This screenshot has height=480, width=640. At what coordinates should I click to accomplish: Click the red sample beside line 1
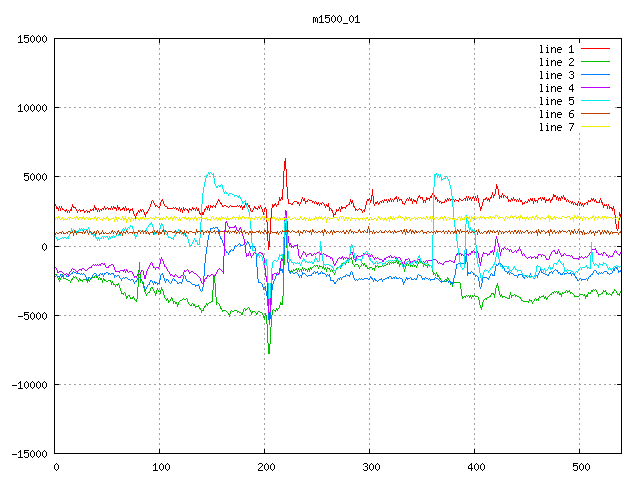click(x=595, y=49)
